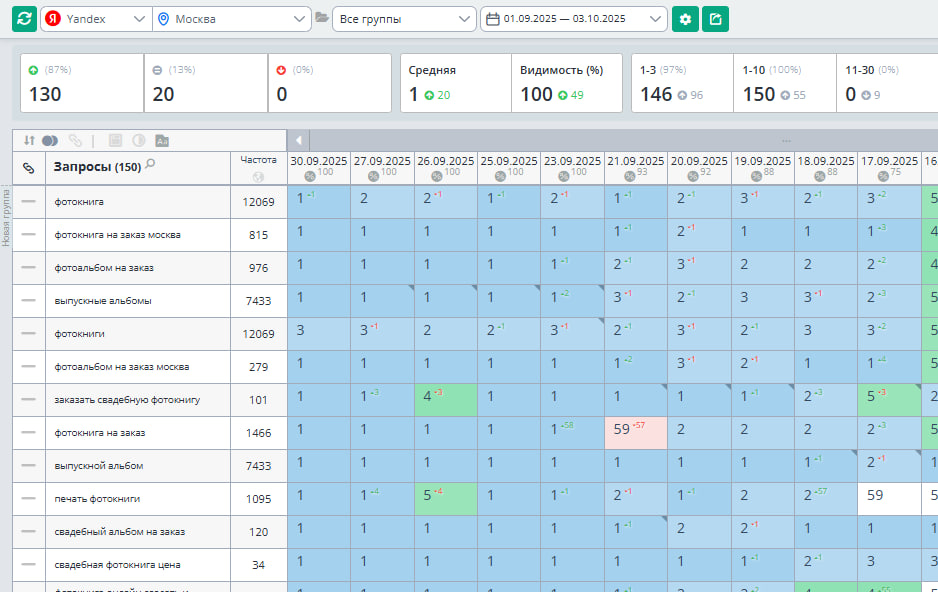The height and width of the screenshot is (592, 938).
Task: Click the percent icon under 26.09.2025
Action: click(437, 176)
